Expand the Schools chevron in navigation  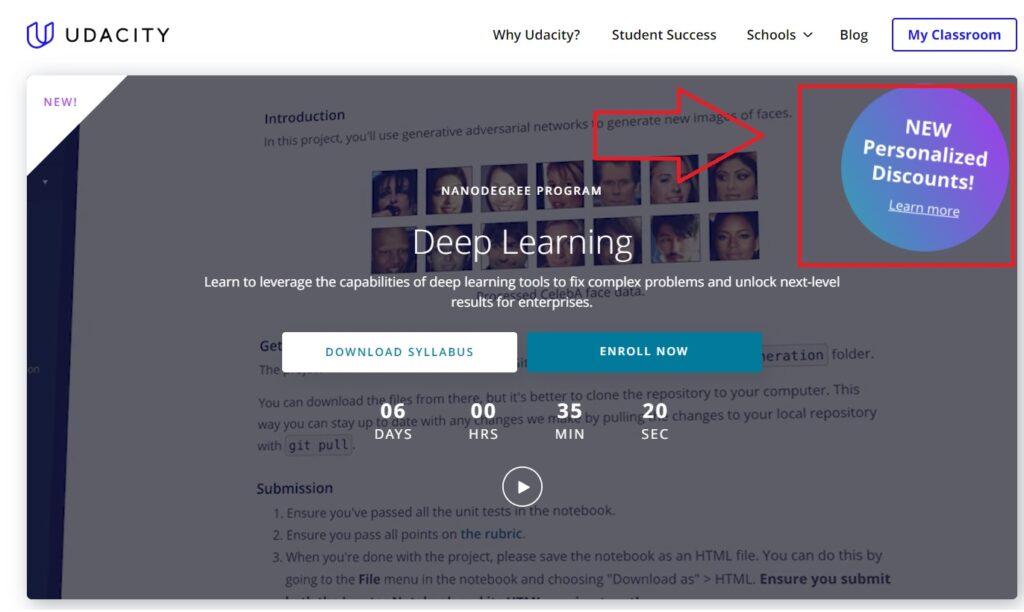[x=806, y=36]
